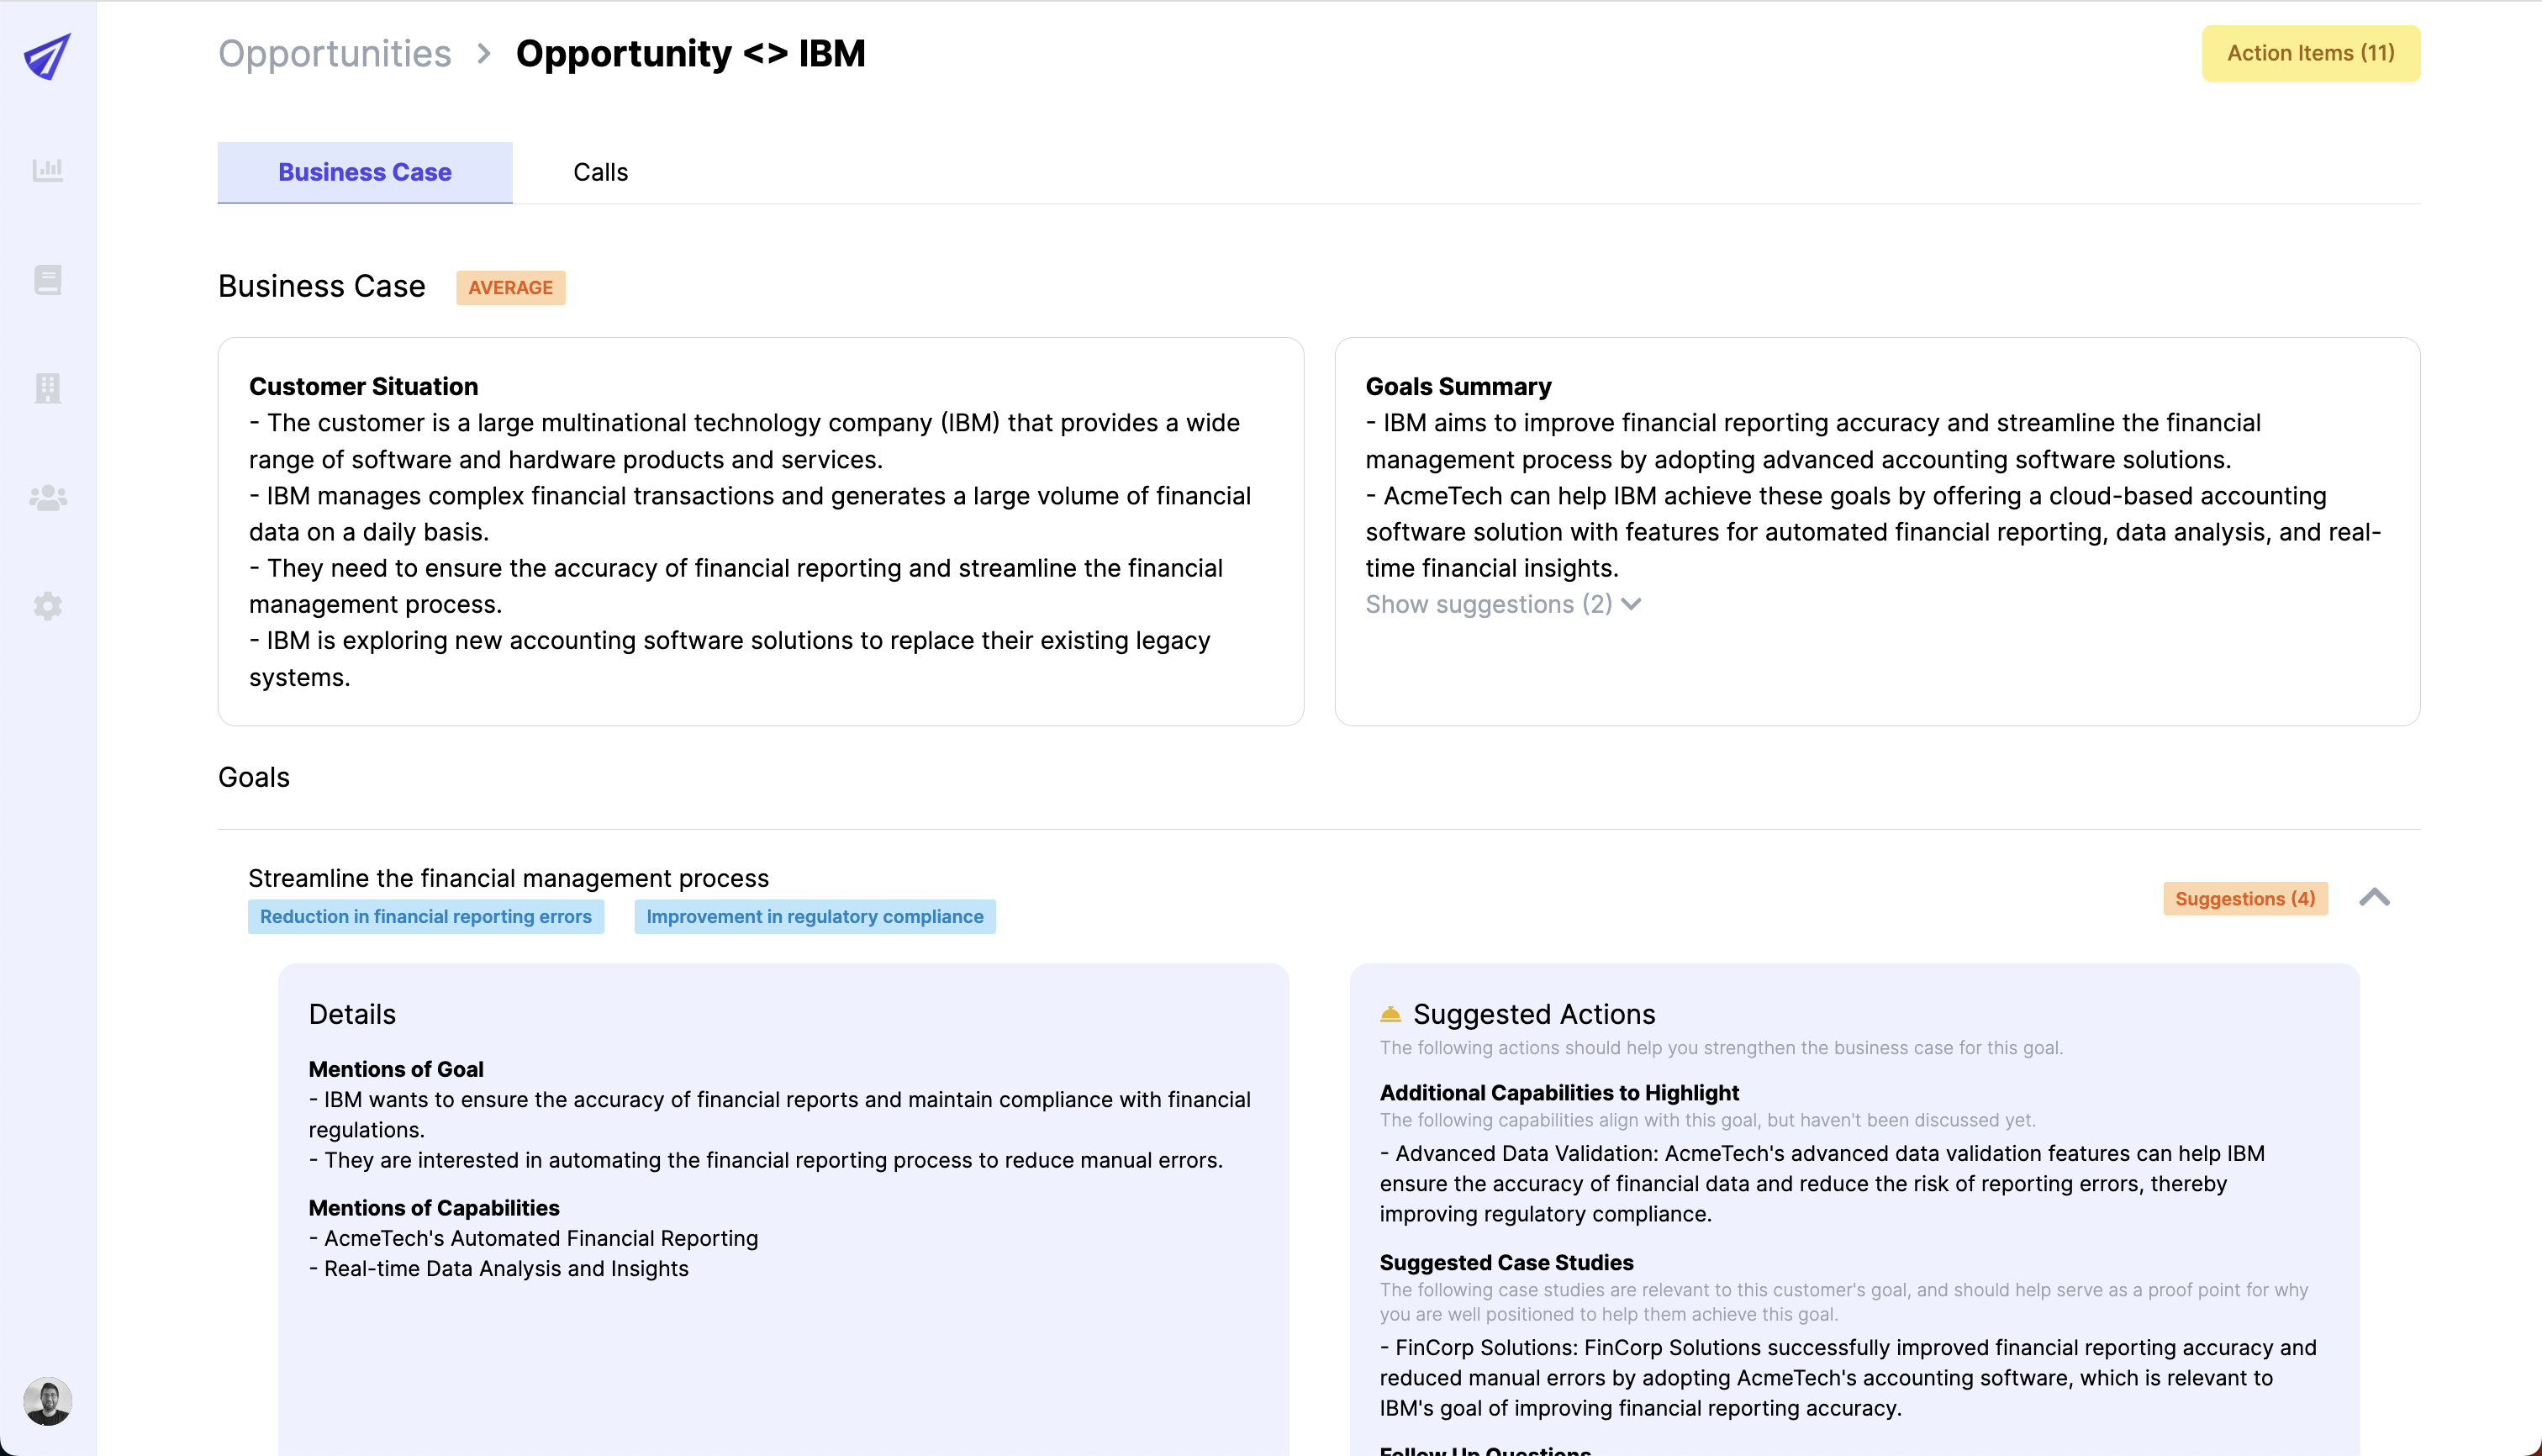Click the Reduction in financial reporting errors tag
2542x1456 pixels.
(425, 916)
